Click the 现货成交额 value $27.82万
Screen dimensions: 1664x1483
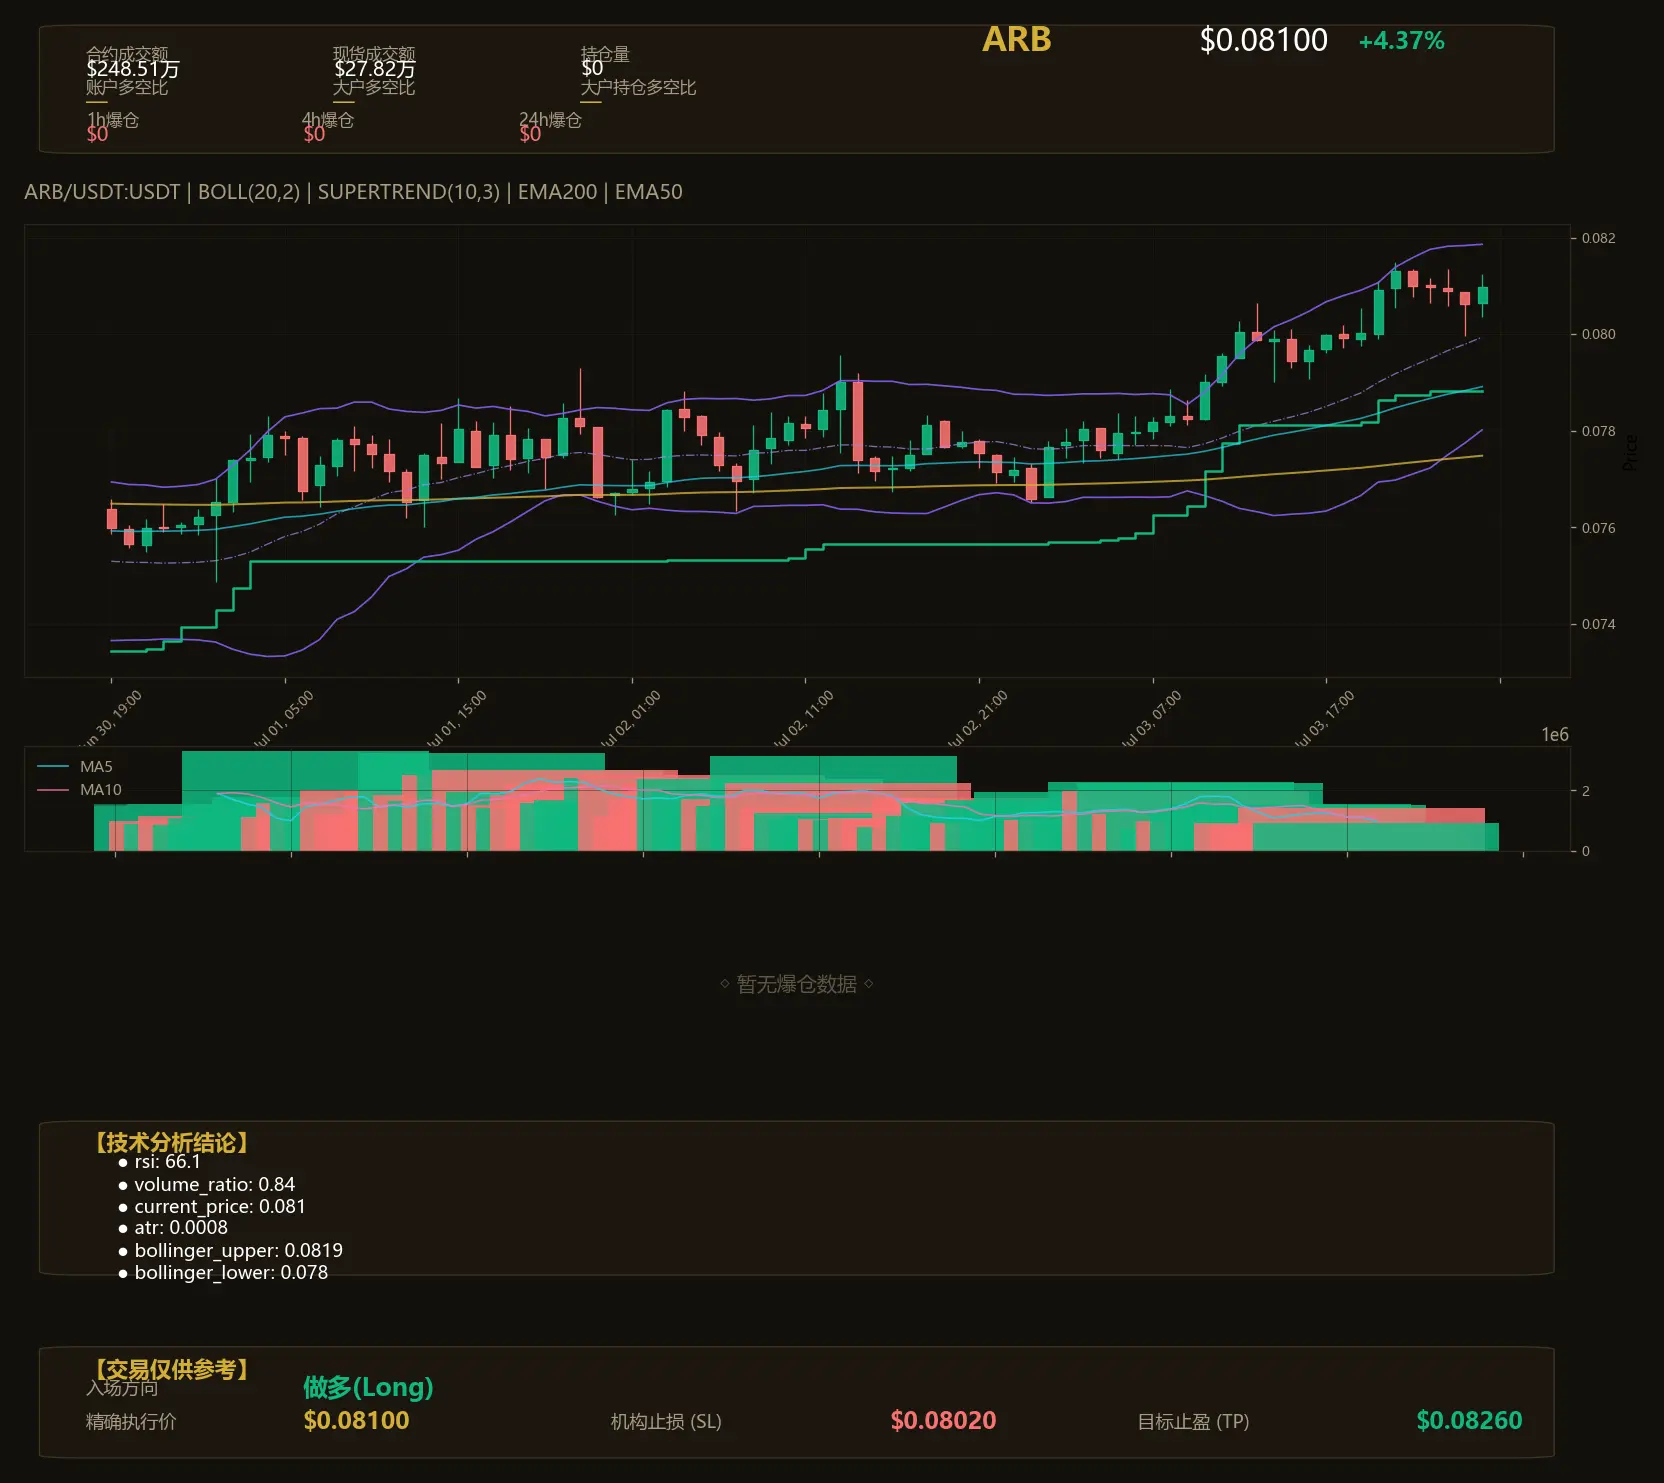[x=375, y=69]
